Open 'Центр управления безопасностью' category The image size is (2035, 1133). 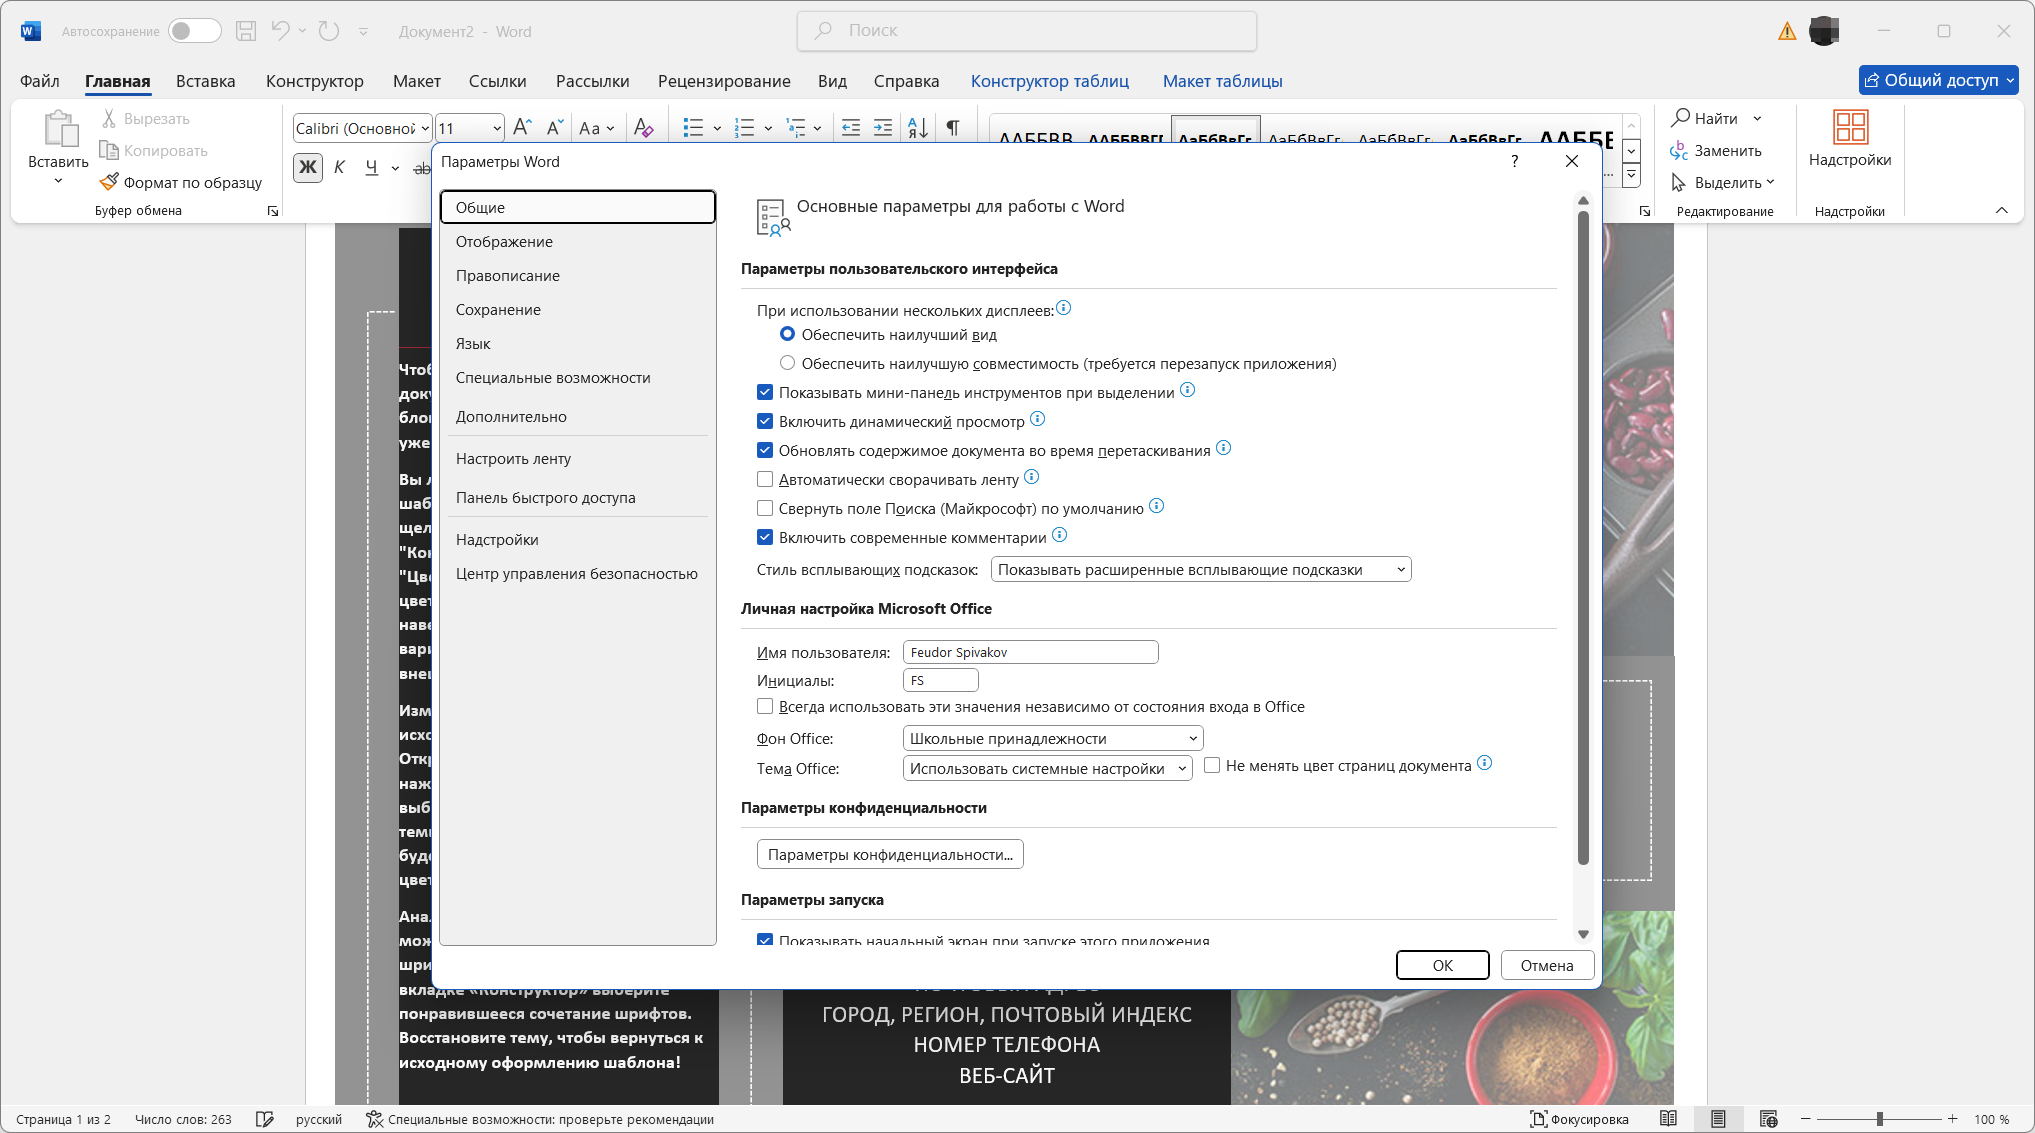click(x=578, y=573)
